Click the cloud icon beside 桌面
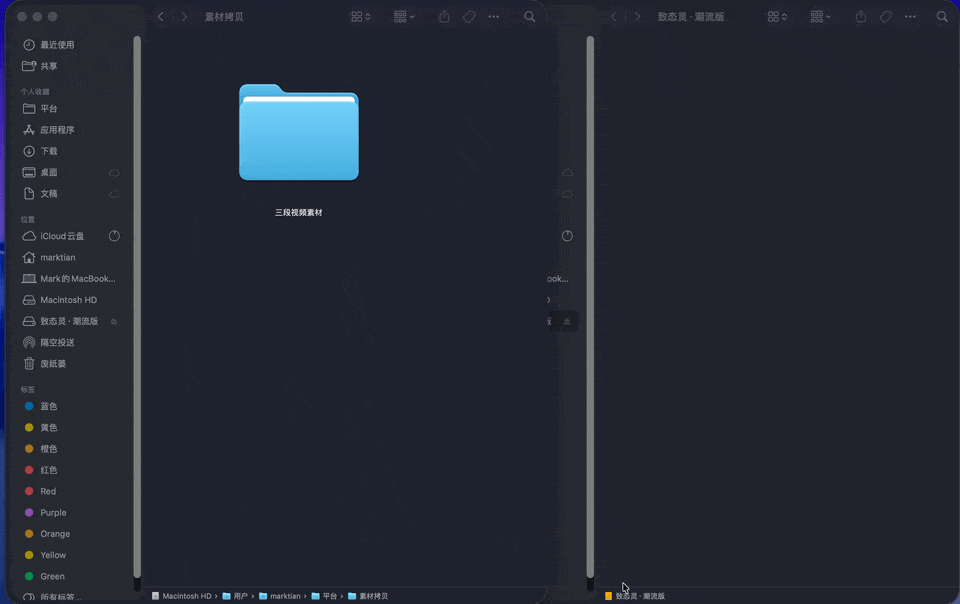 pos(114,173)
